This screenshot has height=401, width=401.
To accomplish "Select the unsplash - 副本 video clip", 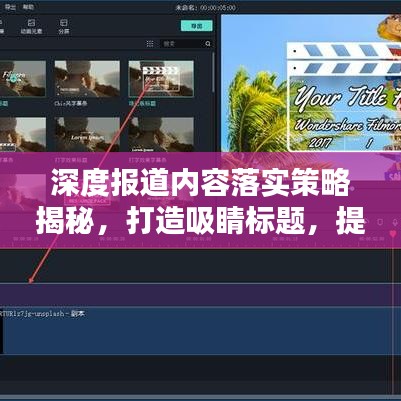I will click(200, 331).
